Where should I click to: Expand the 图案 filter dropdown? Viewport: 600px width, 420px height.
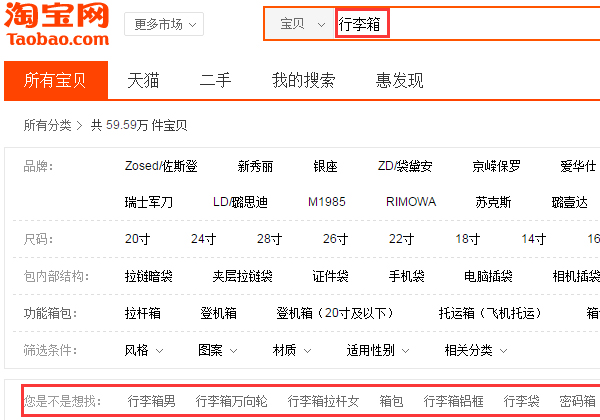pos(218,350)
